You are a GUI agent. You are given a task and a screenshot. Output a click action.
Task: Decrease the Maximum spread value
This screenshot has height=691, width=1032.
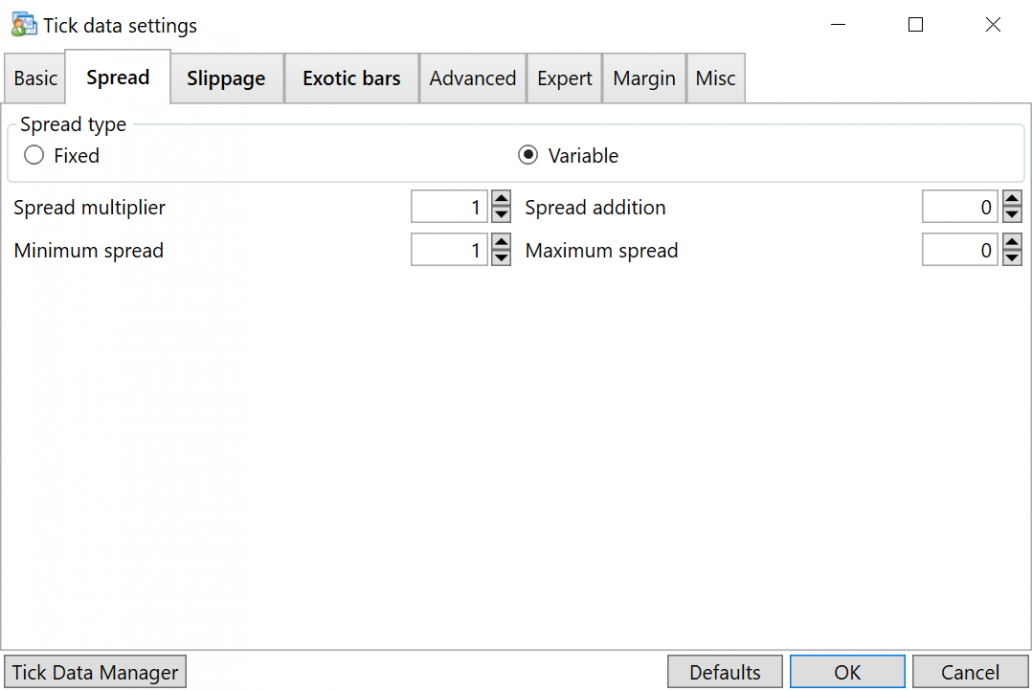1011,256
